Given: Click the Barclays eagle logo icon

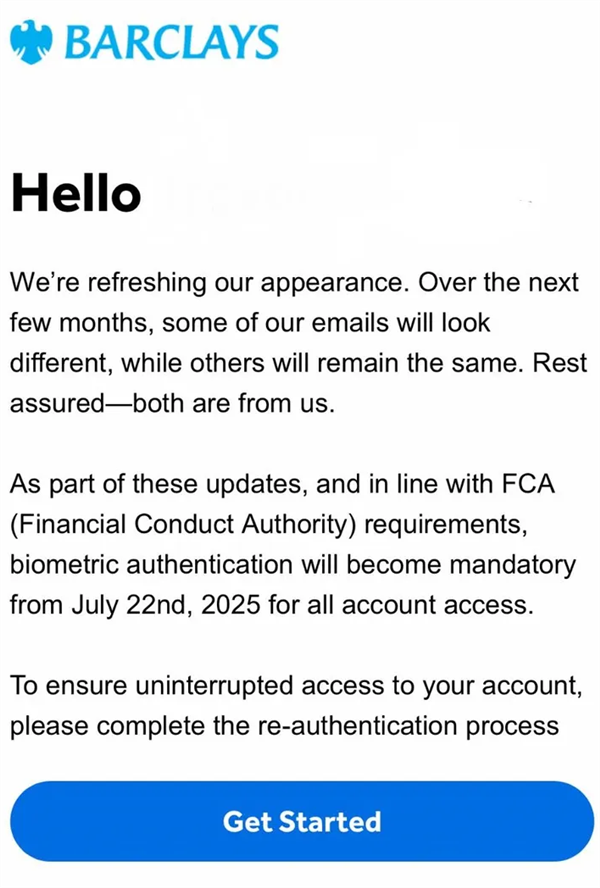Looking at the screenshot, I should [x=31, y=41].
